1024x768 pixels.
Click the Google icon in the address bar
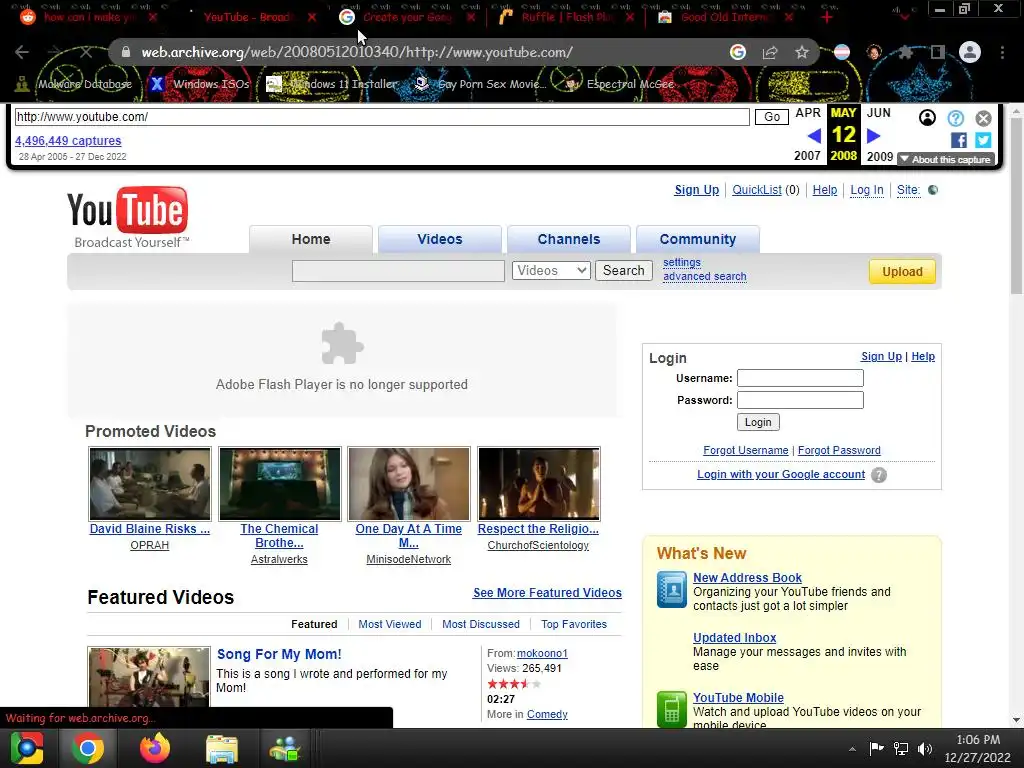[x=738, y=52]
